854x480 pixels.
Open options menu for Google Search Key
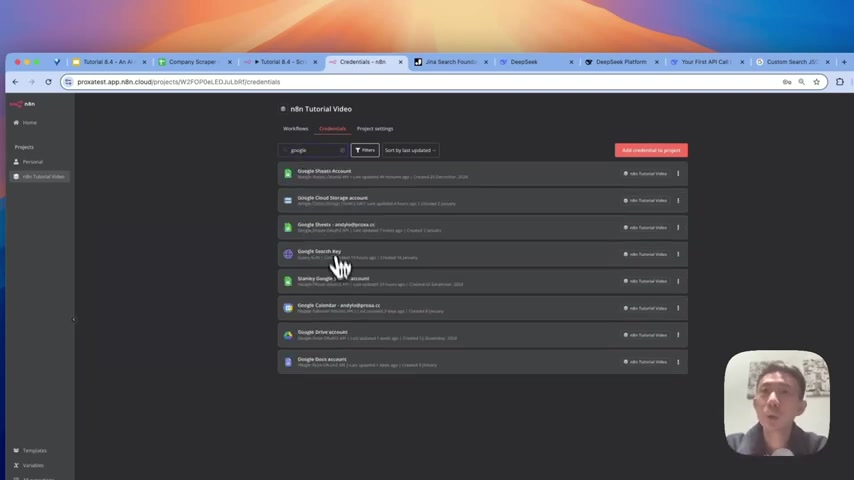pyautogui.click(x=678, y=254)
